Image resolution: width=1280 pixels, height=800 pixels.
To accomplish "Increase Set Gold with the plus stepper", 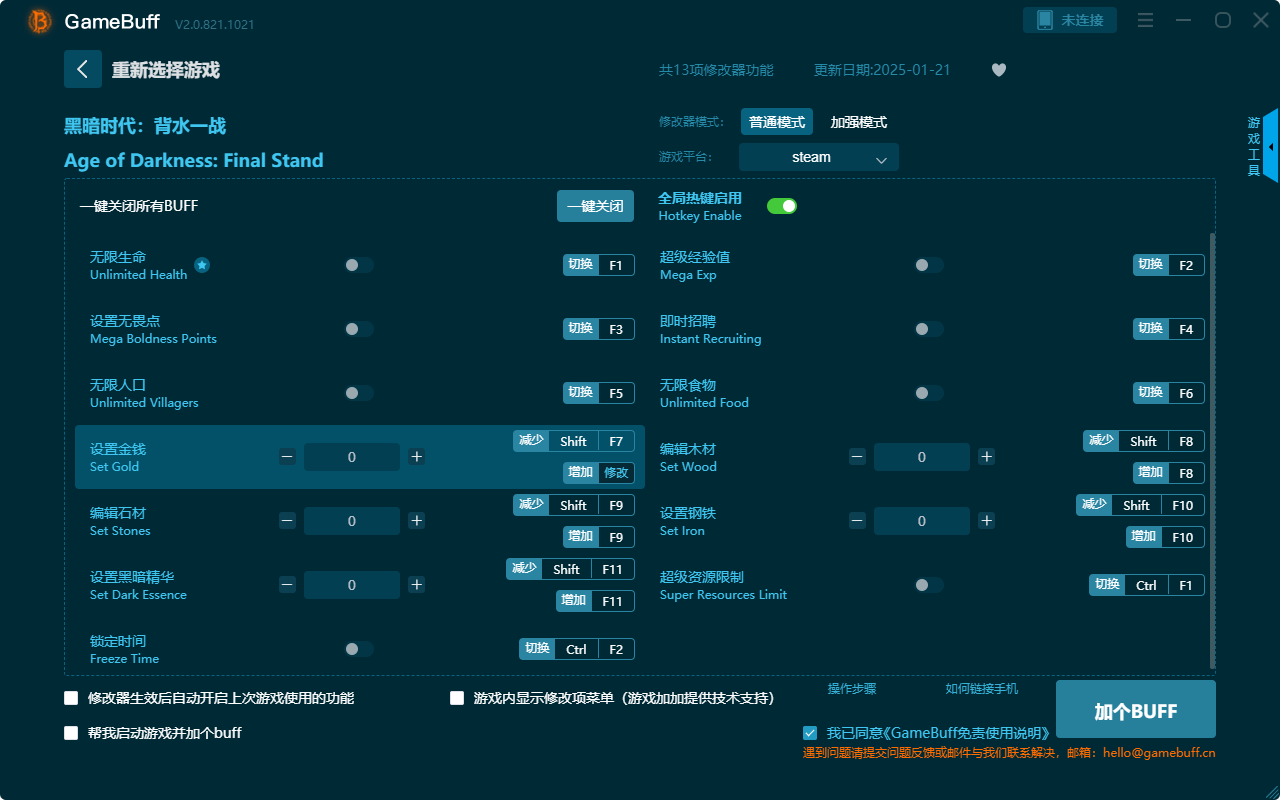I will pos(416,457).
